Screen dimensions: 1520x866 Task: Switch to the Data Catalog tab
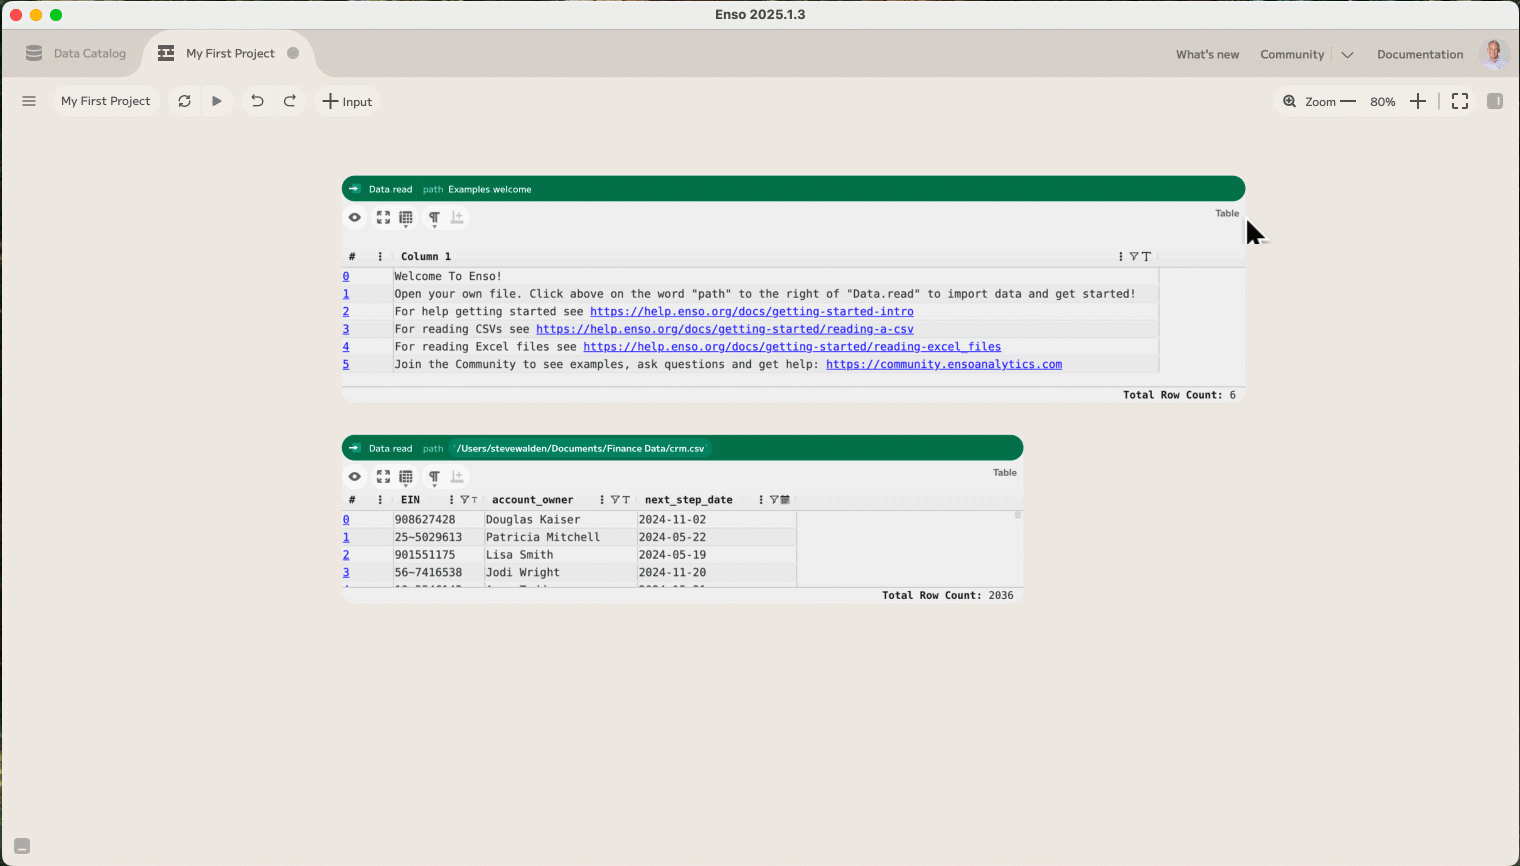pos(76,53)
